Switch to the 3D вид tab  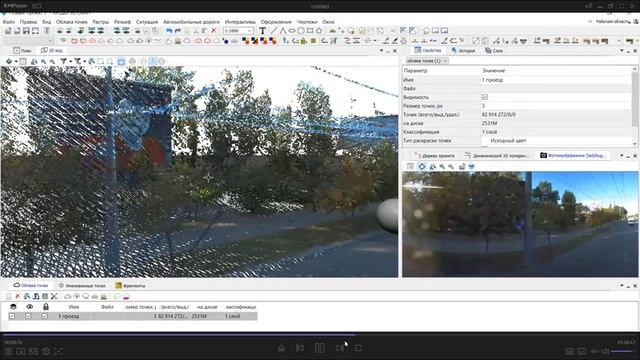click(x=52, y=50)
